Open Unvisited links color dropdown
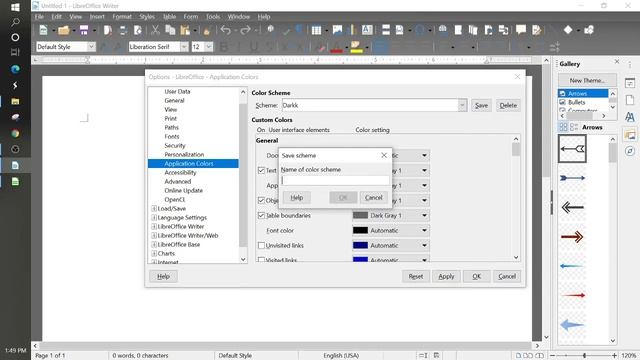The height and width of the screenshot is (360, 640). pyautogui.click(x=424, y=245)
